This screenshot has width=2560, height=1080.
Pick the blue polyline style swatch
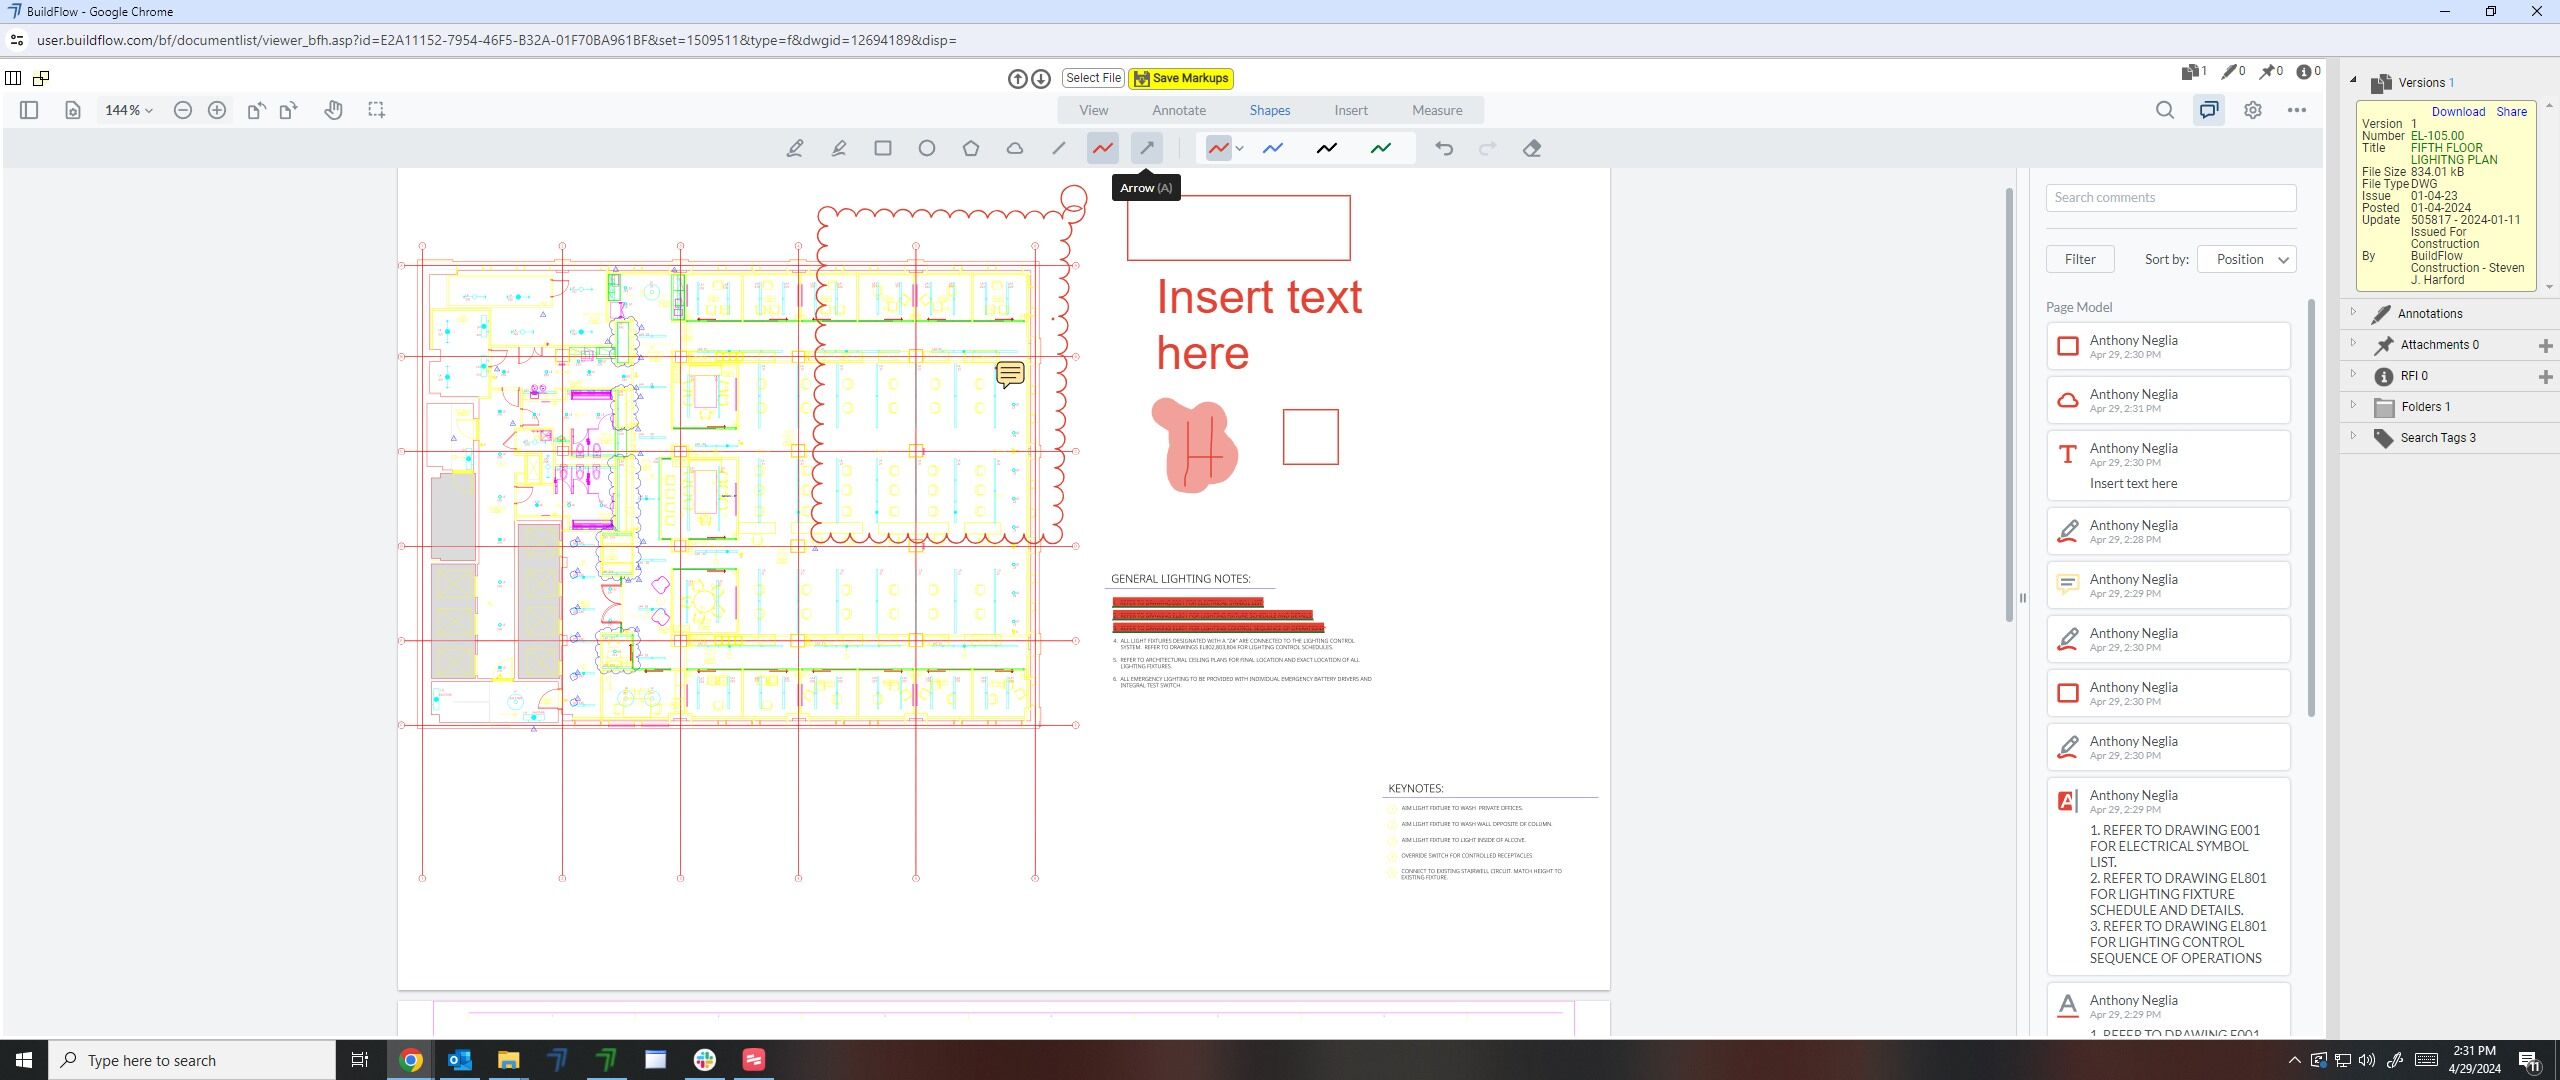pyautogui.click(x=1272, y=148)
